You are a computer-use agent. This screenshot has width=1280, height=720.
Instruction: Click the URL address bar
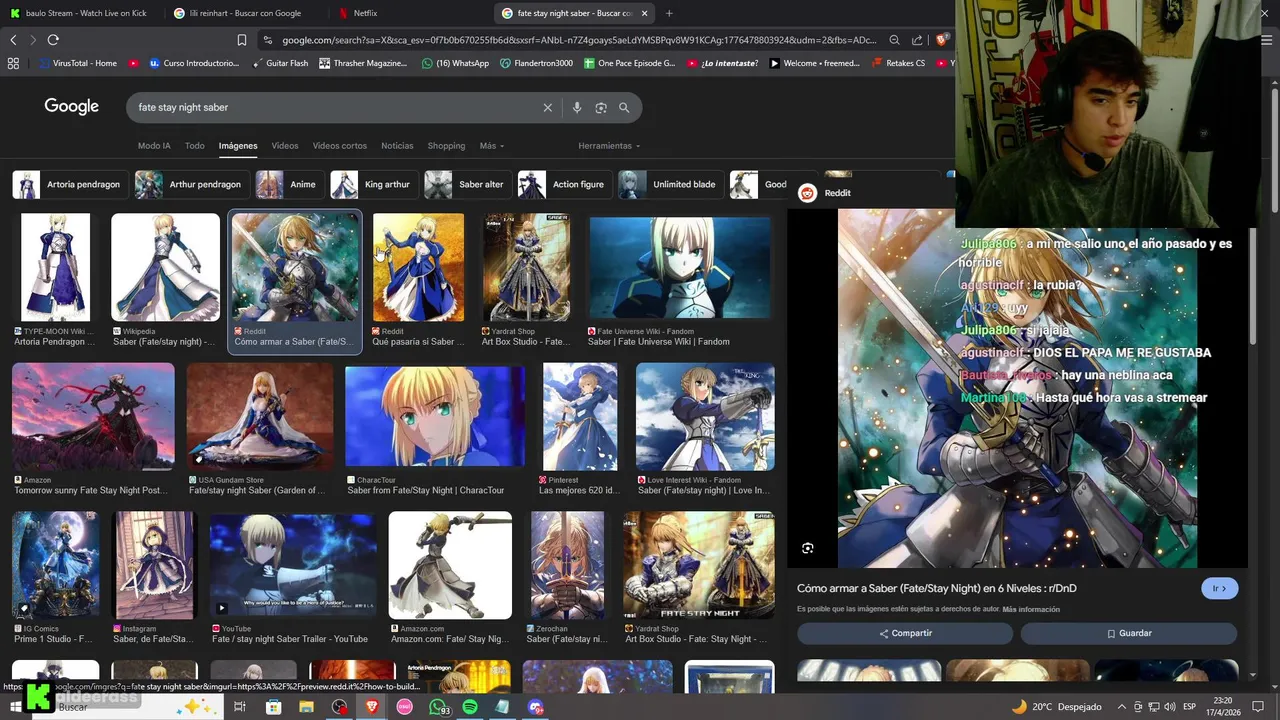click(x=580, y=40)
